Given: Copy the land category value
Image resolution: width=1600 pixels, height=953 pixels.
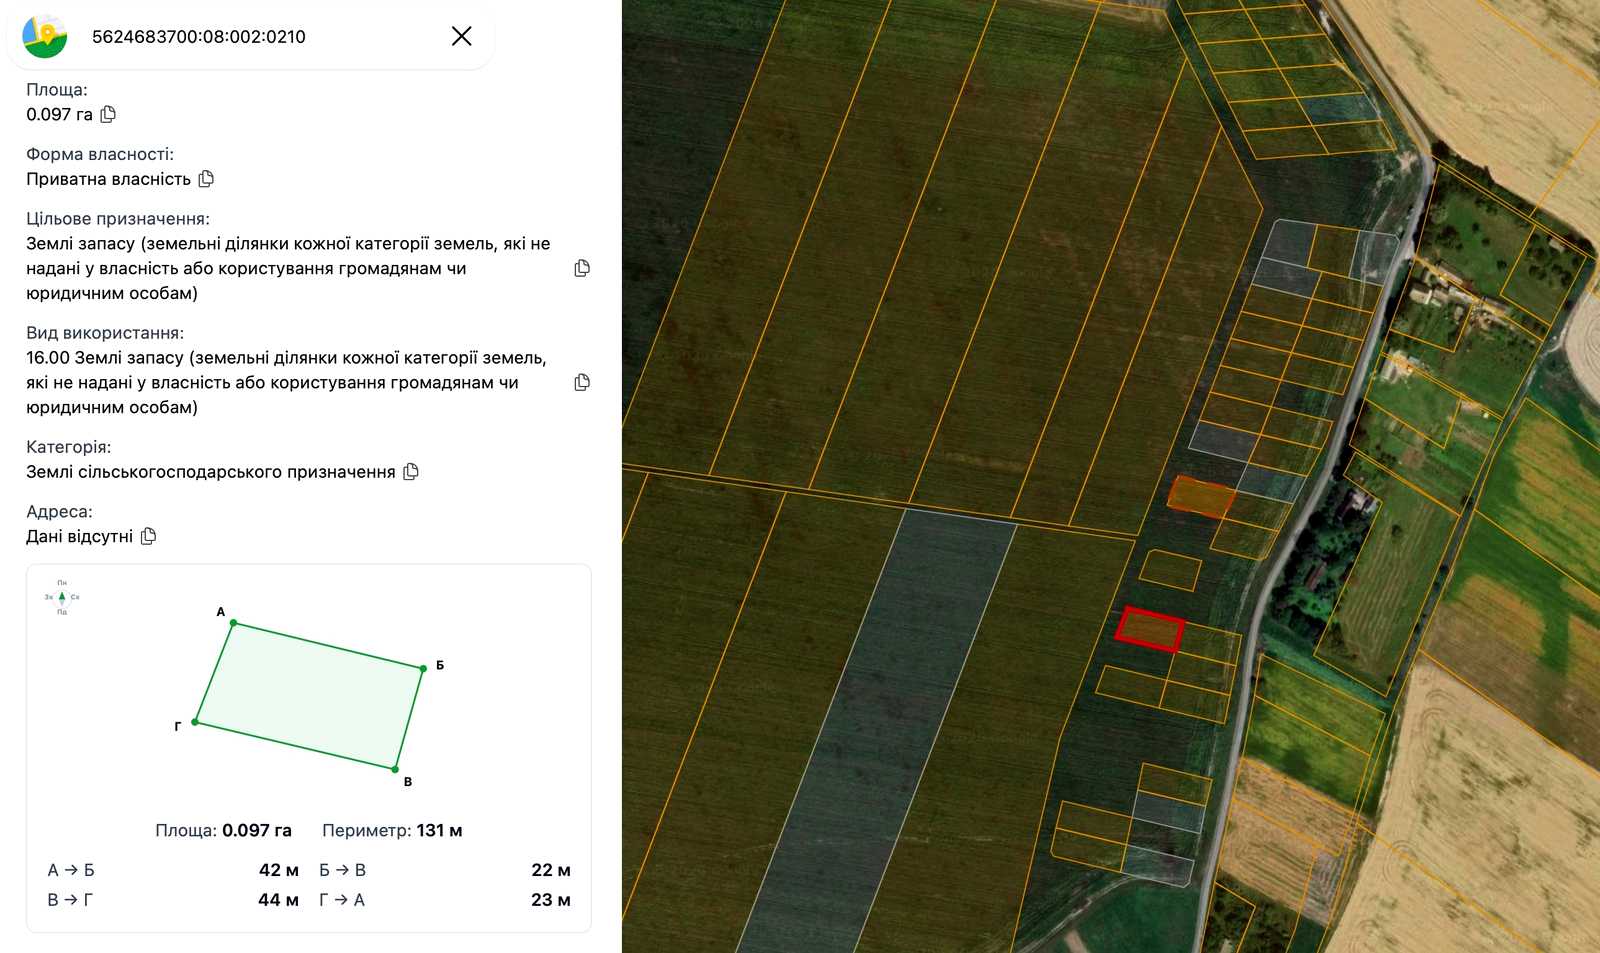Looking at the screenshot, I should click(x=411, y=471).
